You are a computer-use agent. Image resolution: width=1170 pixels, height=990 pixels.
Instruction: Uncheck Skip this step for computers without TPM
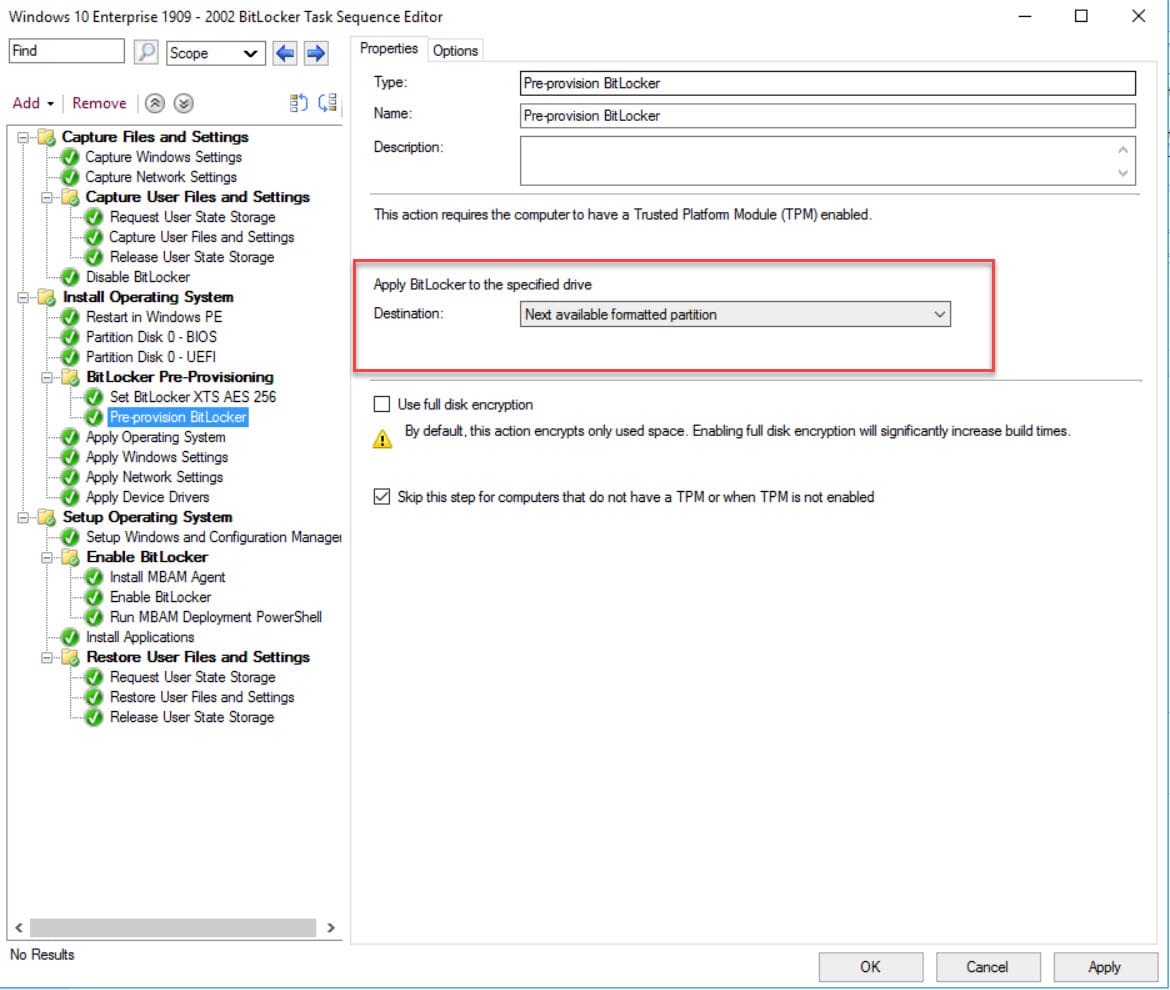coord(382,497)
